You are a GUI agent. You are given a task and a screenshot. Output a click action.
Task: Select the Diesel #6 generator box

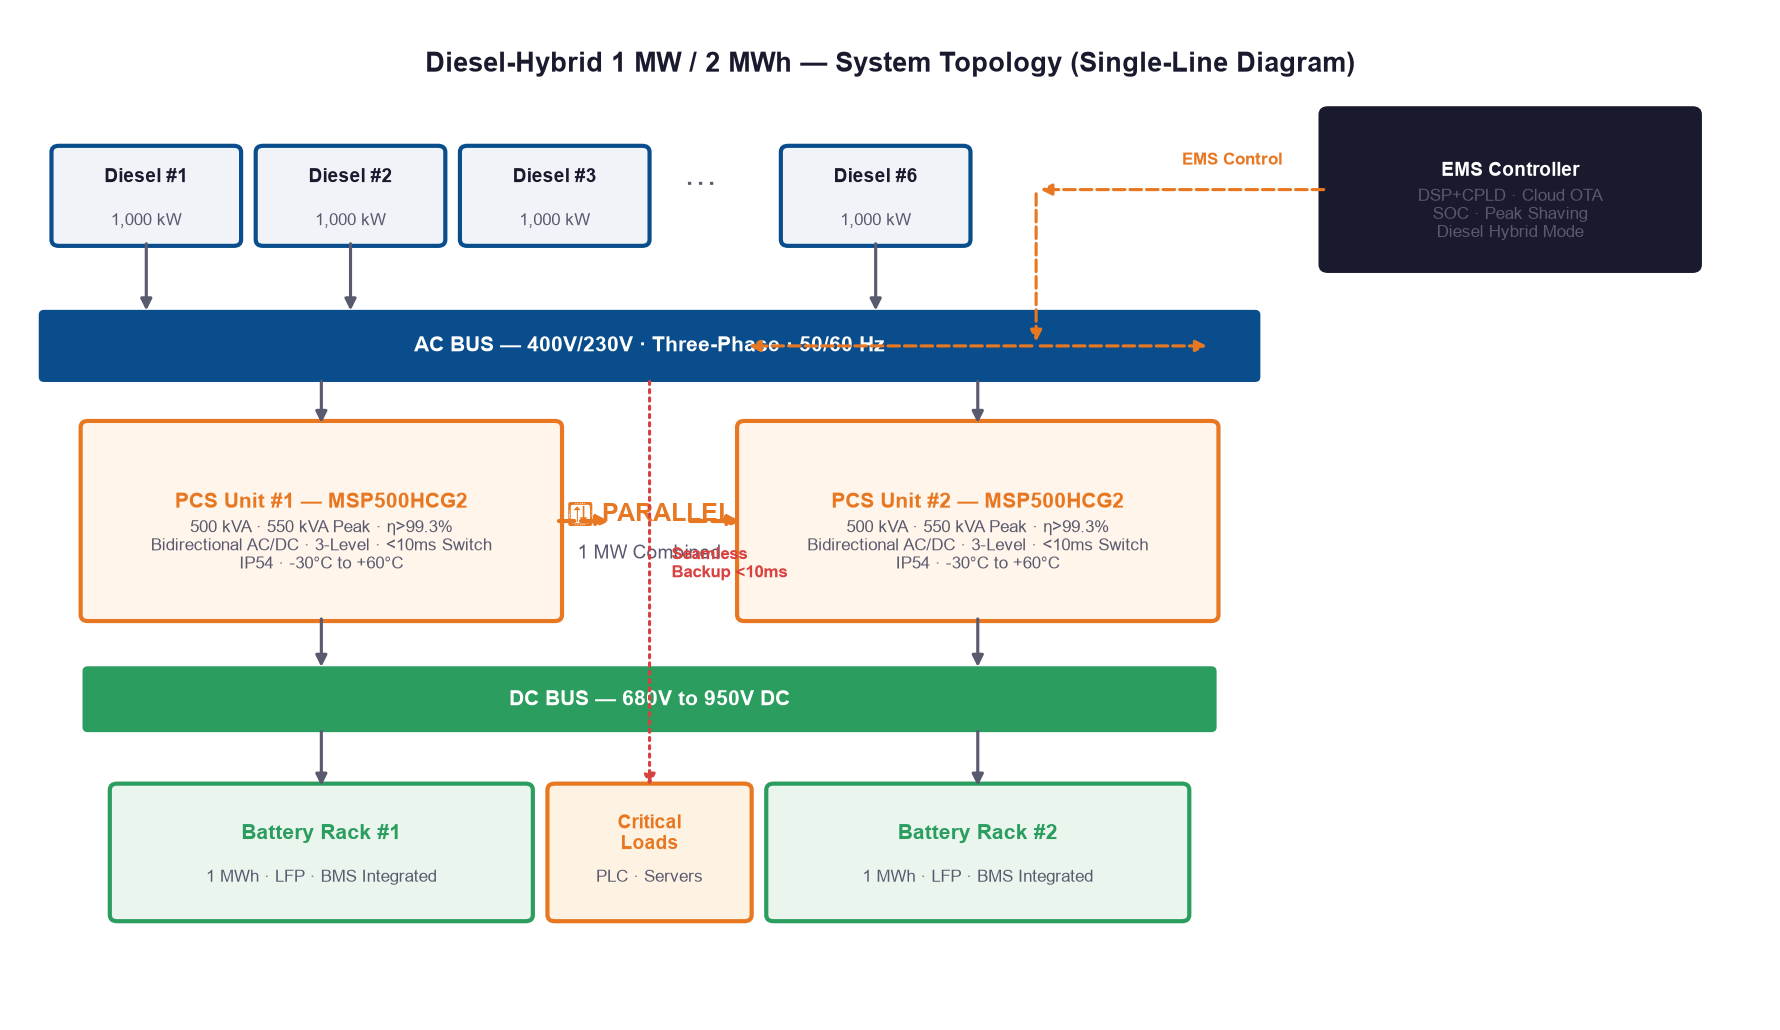[x=875, y=196]
